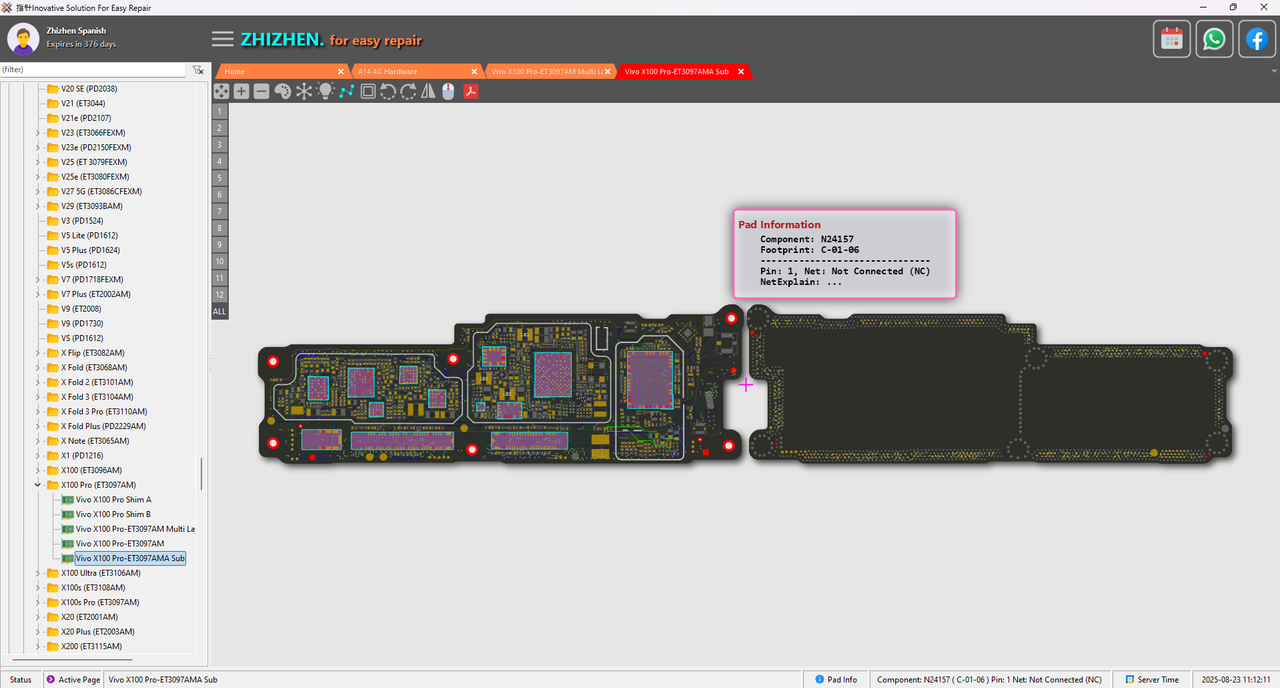1280x688 pixels.
Task: Click the mouse settings icon
Action: coord(448,91)
